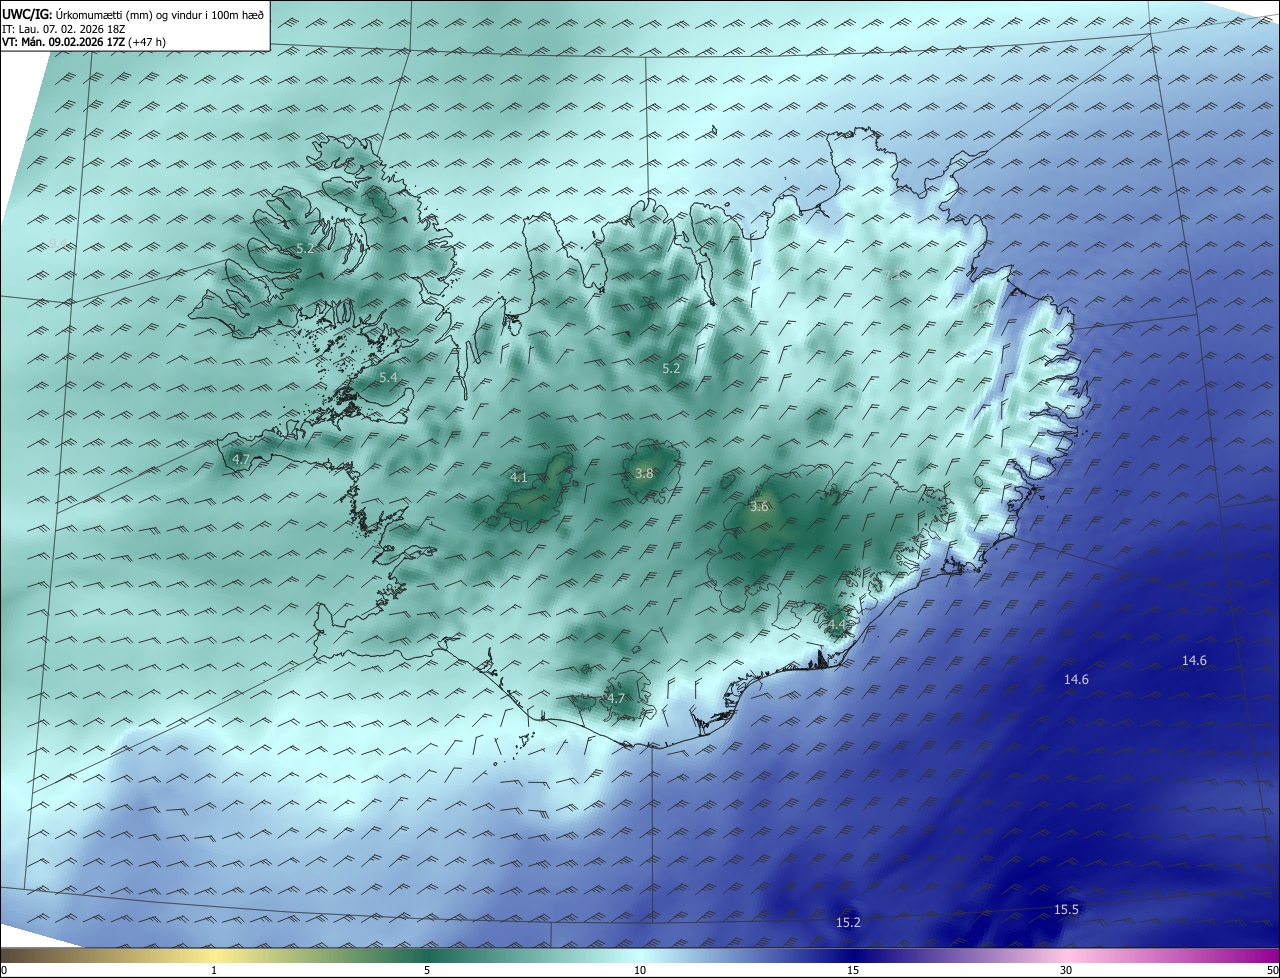Click the '15' tick on the color scale

(x=853, y=970)
